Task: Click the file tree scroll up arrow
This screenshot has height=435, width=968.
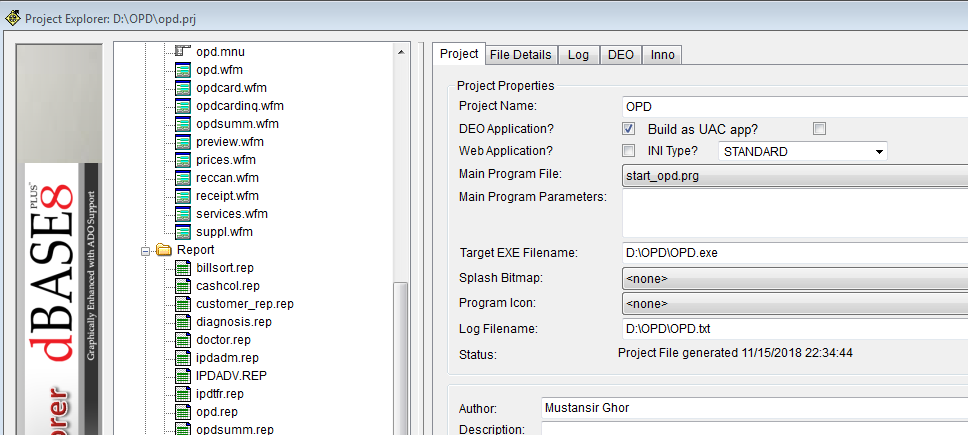Action: (401, 52)
